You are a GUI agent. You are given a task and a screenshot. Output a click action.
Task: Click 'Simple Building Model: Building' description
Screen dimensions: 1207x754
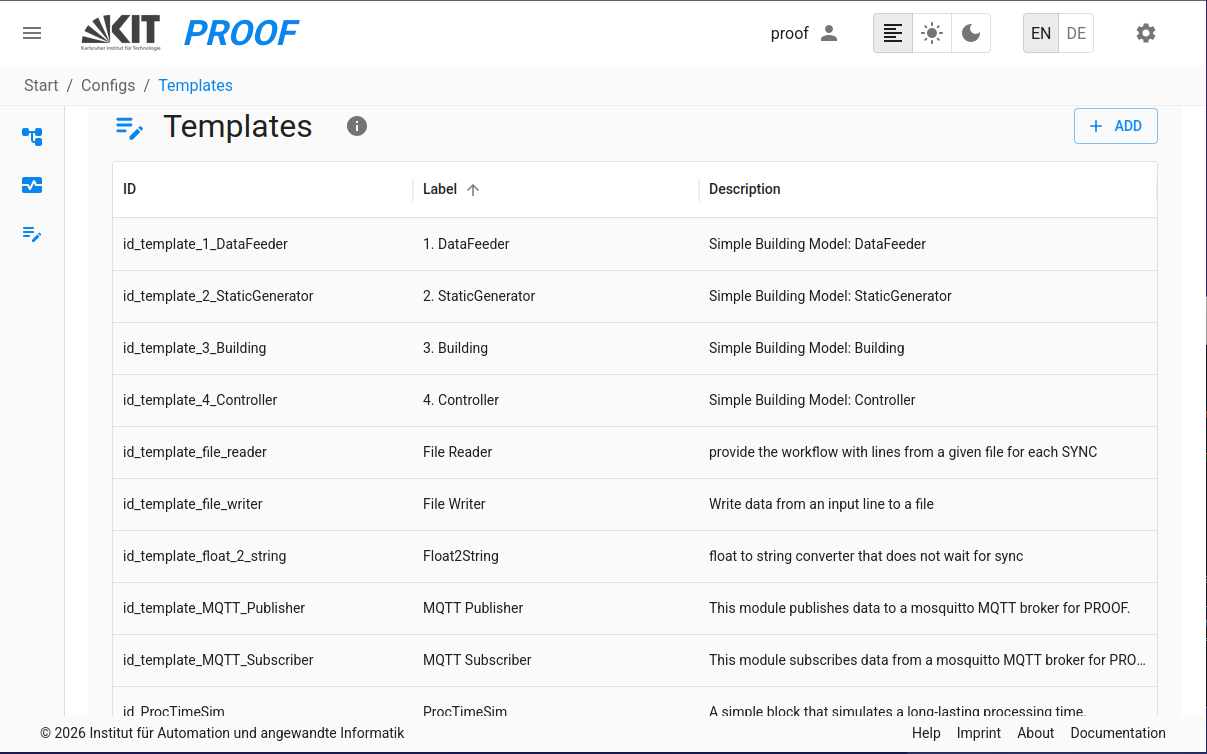pos(806,348)
